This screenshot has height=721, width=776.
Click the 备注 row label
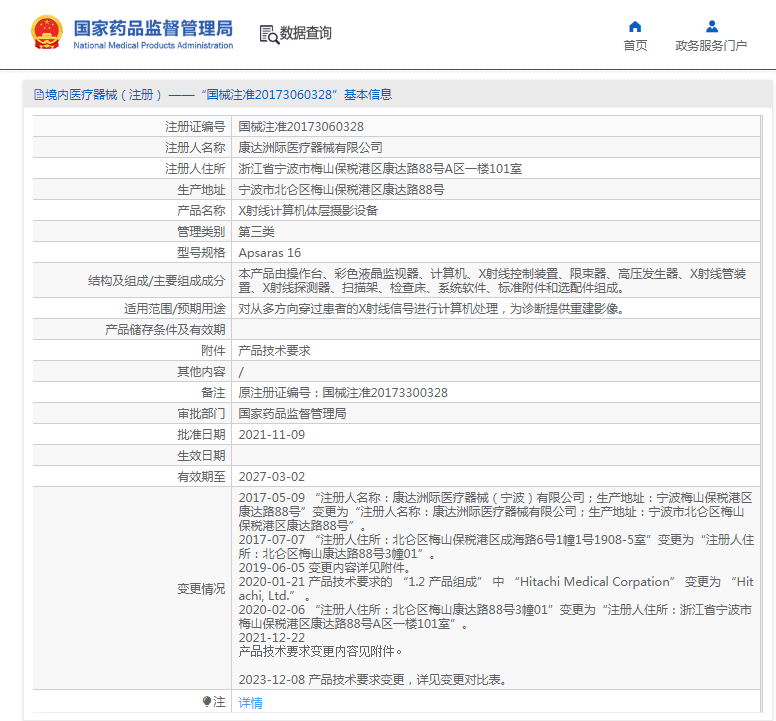coord(213,392)
